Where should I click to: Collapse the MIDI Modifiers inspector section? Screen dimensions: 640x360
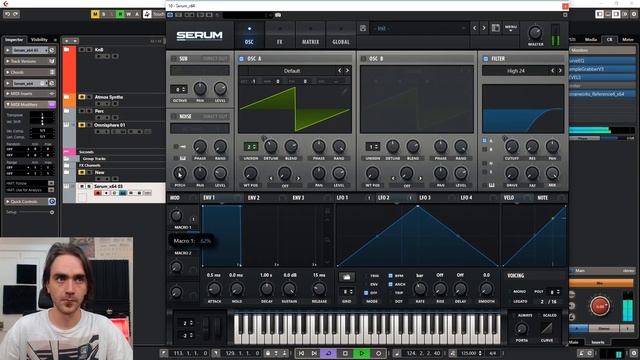(x=29, y=104)
